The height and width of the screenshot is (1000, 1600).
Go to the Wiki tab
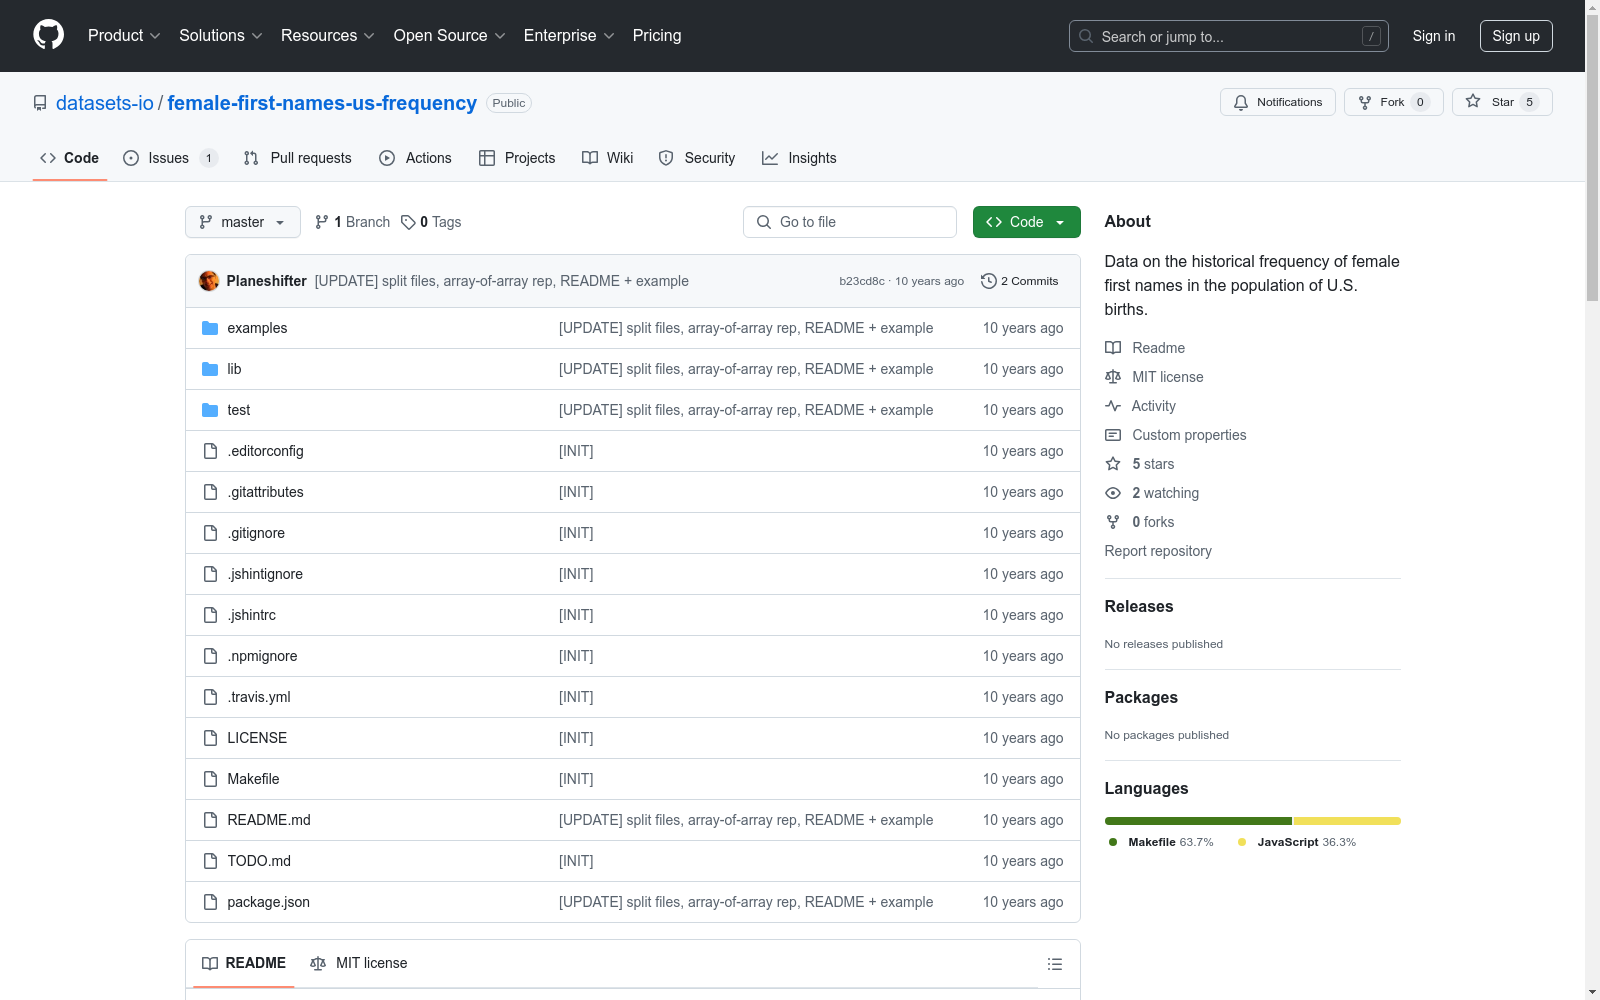pos(608,158)
